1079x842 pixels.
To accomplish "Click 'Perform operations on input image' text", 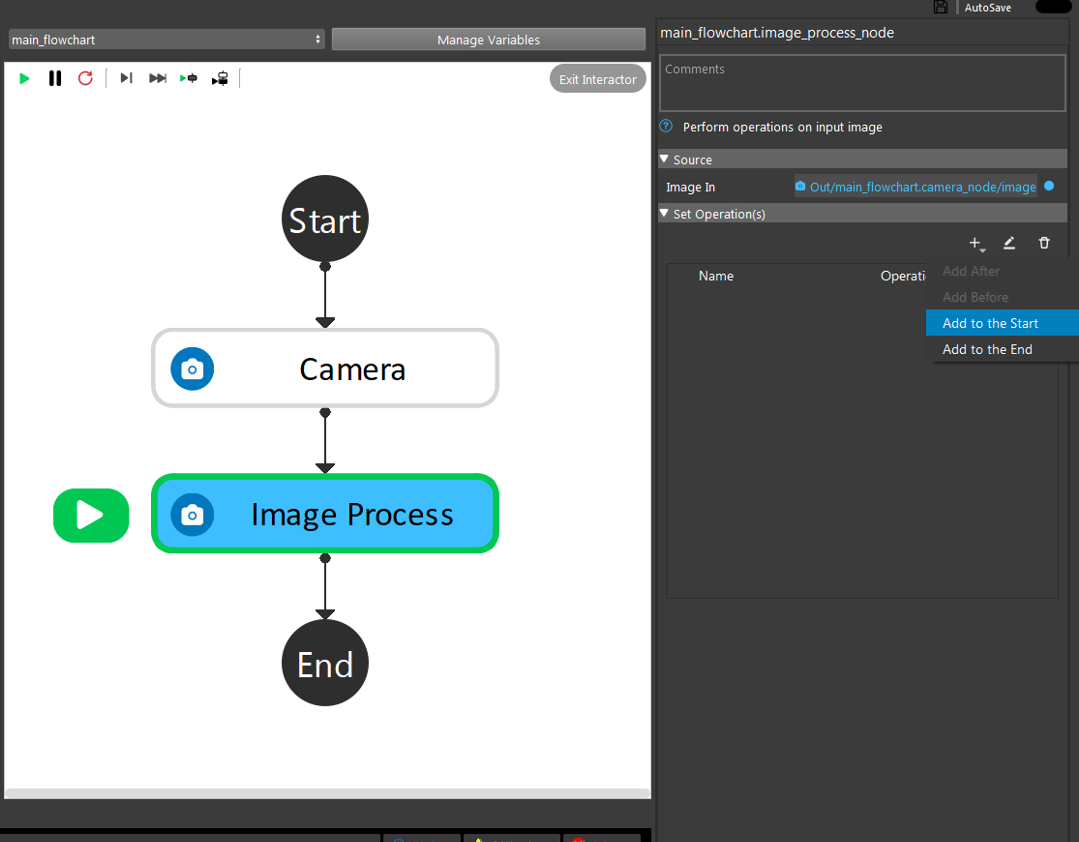I will (782, 127).
